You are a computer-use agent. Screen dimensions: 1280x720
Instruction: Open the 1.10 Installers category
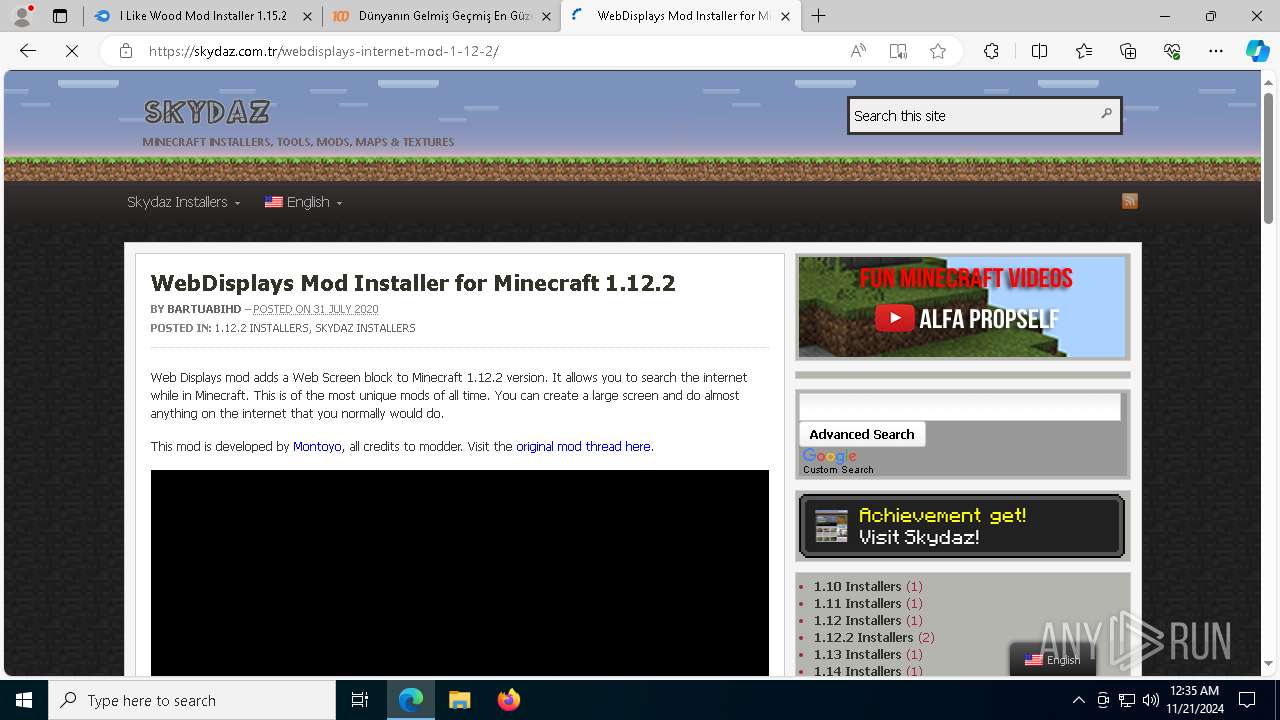857,586
